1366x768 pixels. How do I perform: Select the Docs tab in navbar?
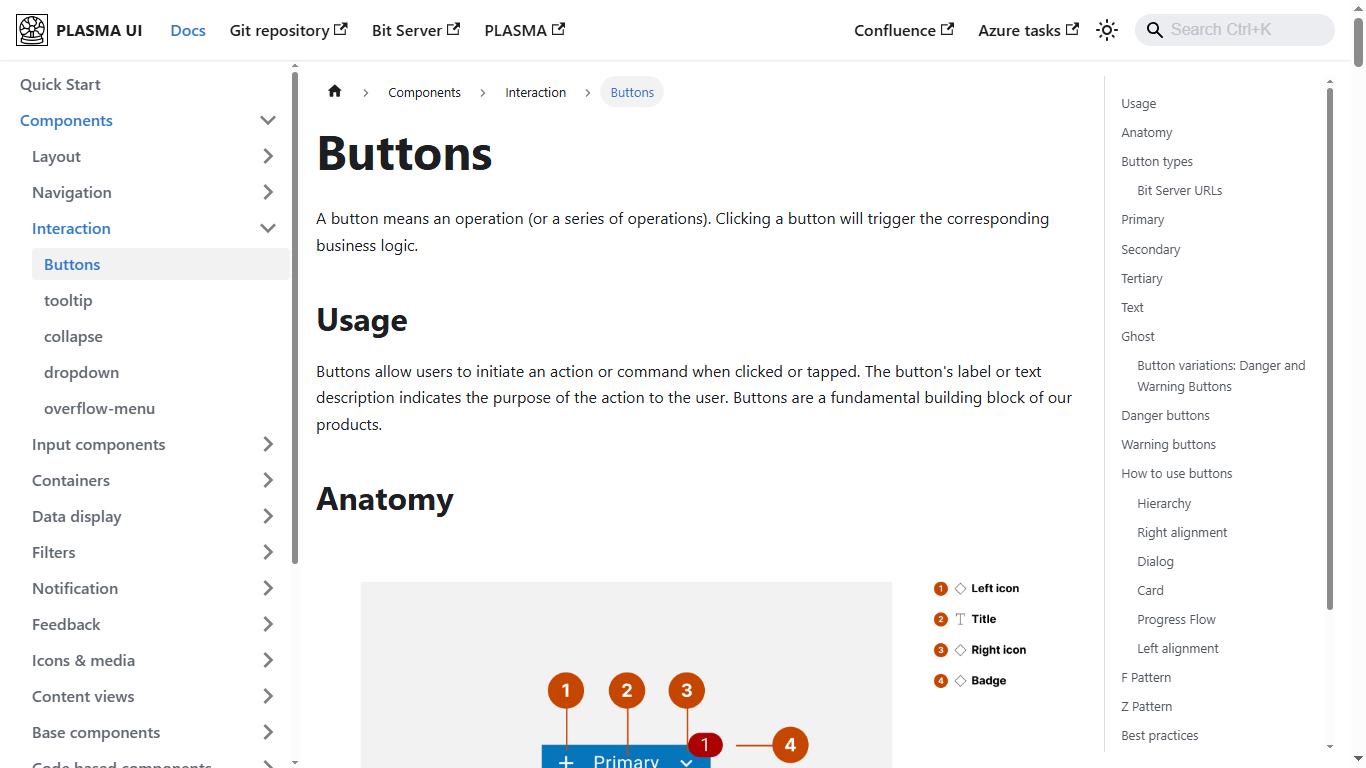point(188,30)
